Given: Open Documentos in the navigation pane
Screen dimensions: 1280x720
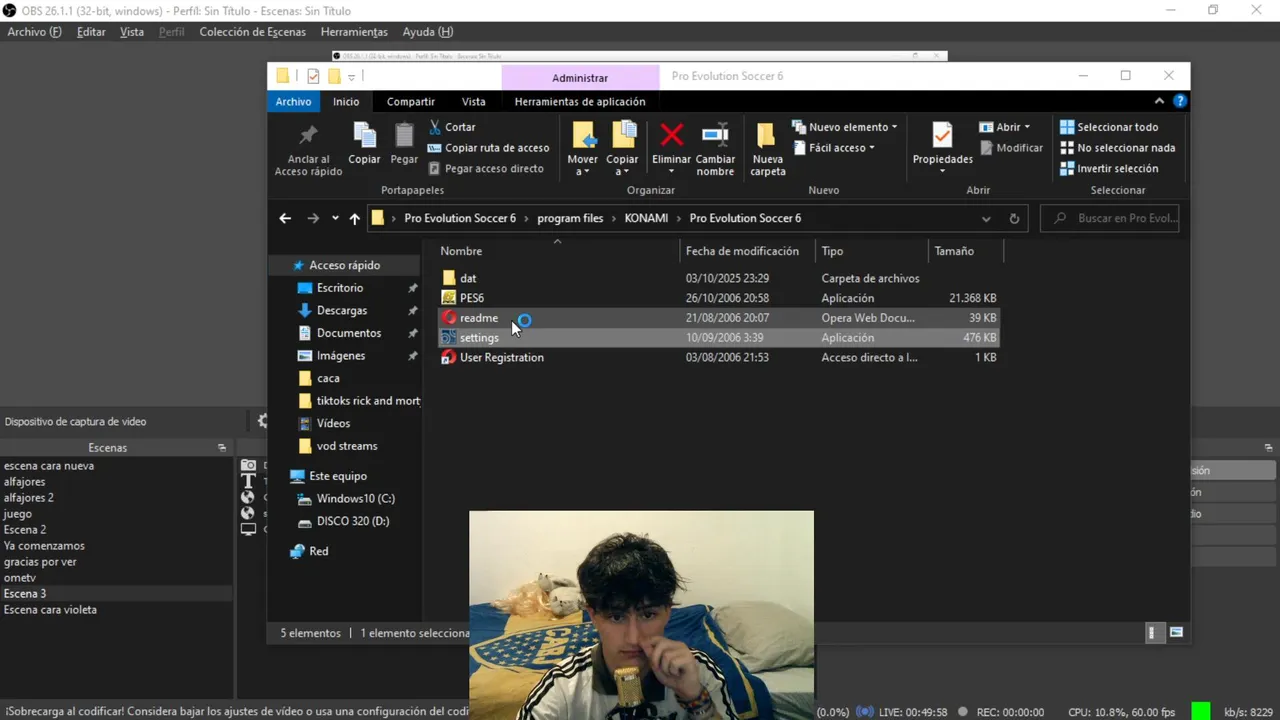Looking at the screenshot, I should tap(349, 333).
